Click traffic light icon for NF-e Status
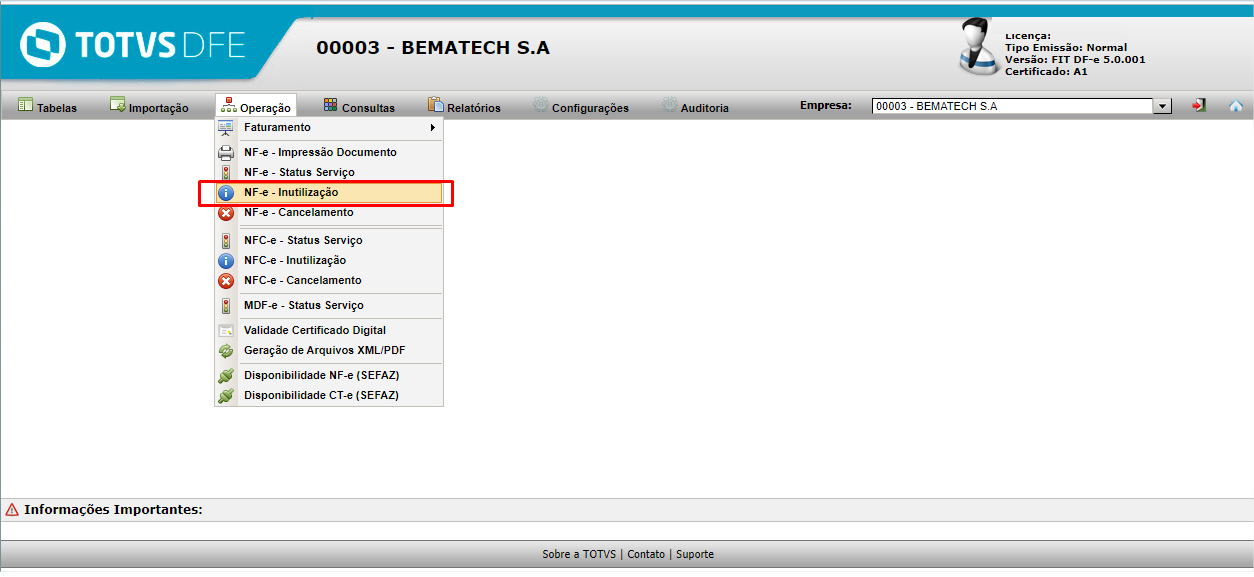Screen dimensions: 1254x577 click(x=225, y=173)
